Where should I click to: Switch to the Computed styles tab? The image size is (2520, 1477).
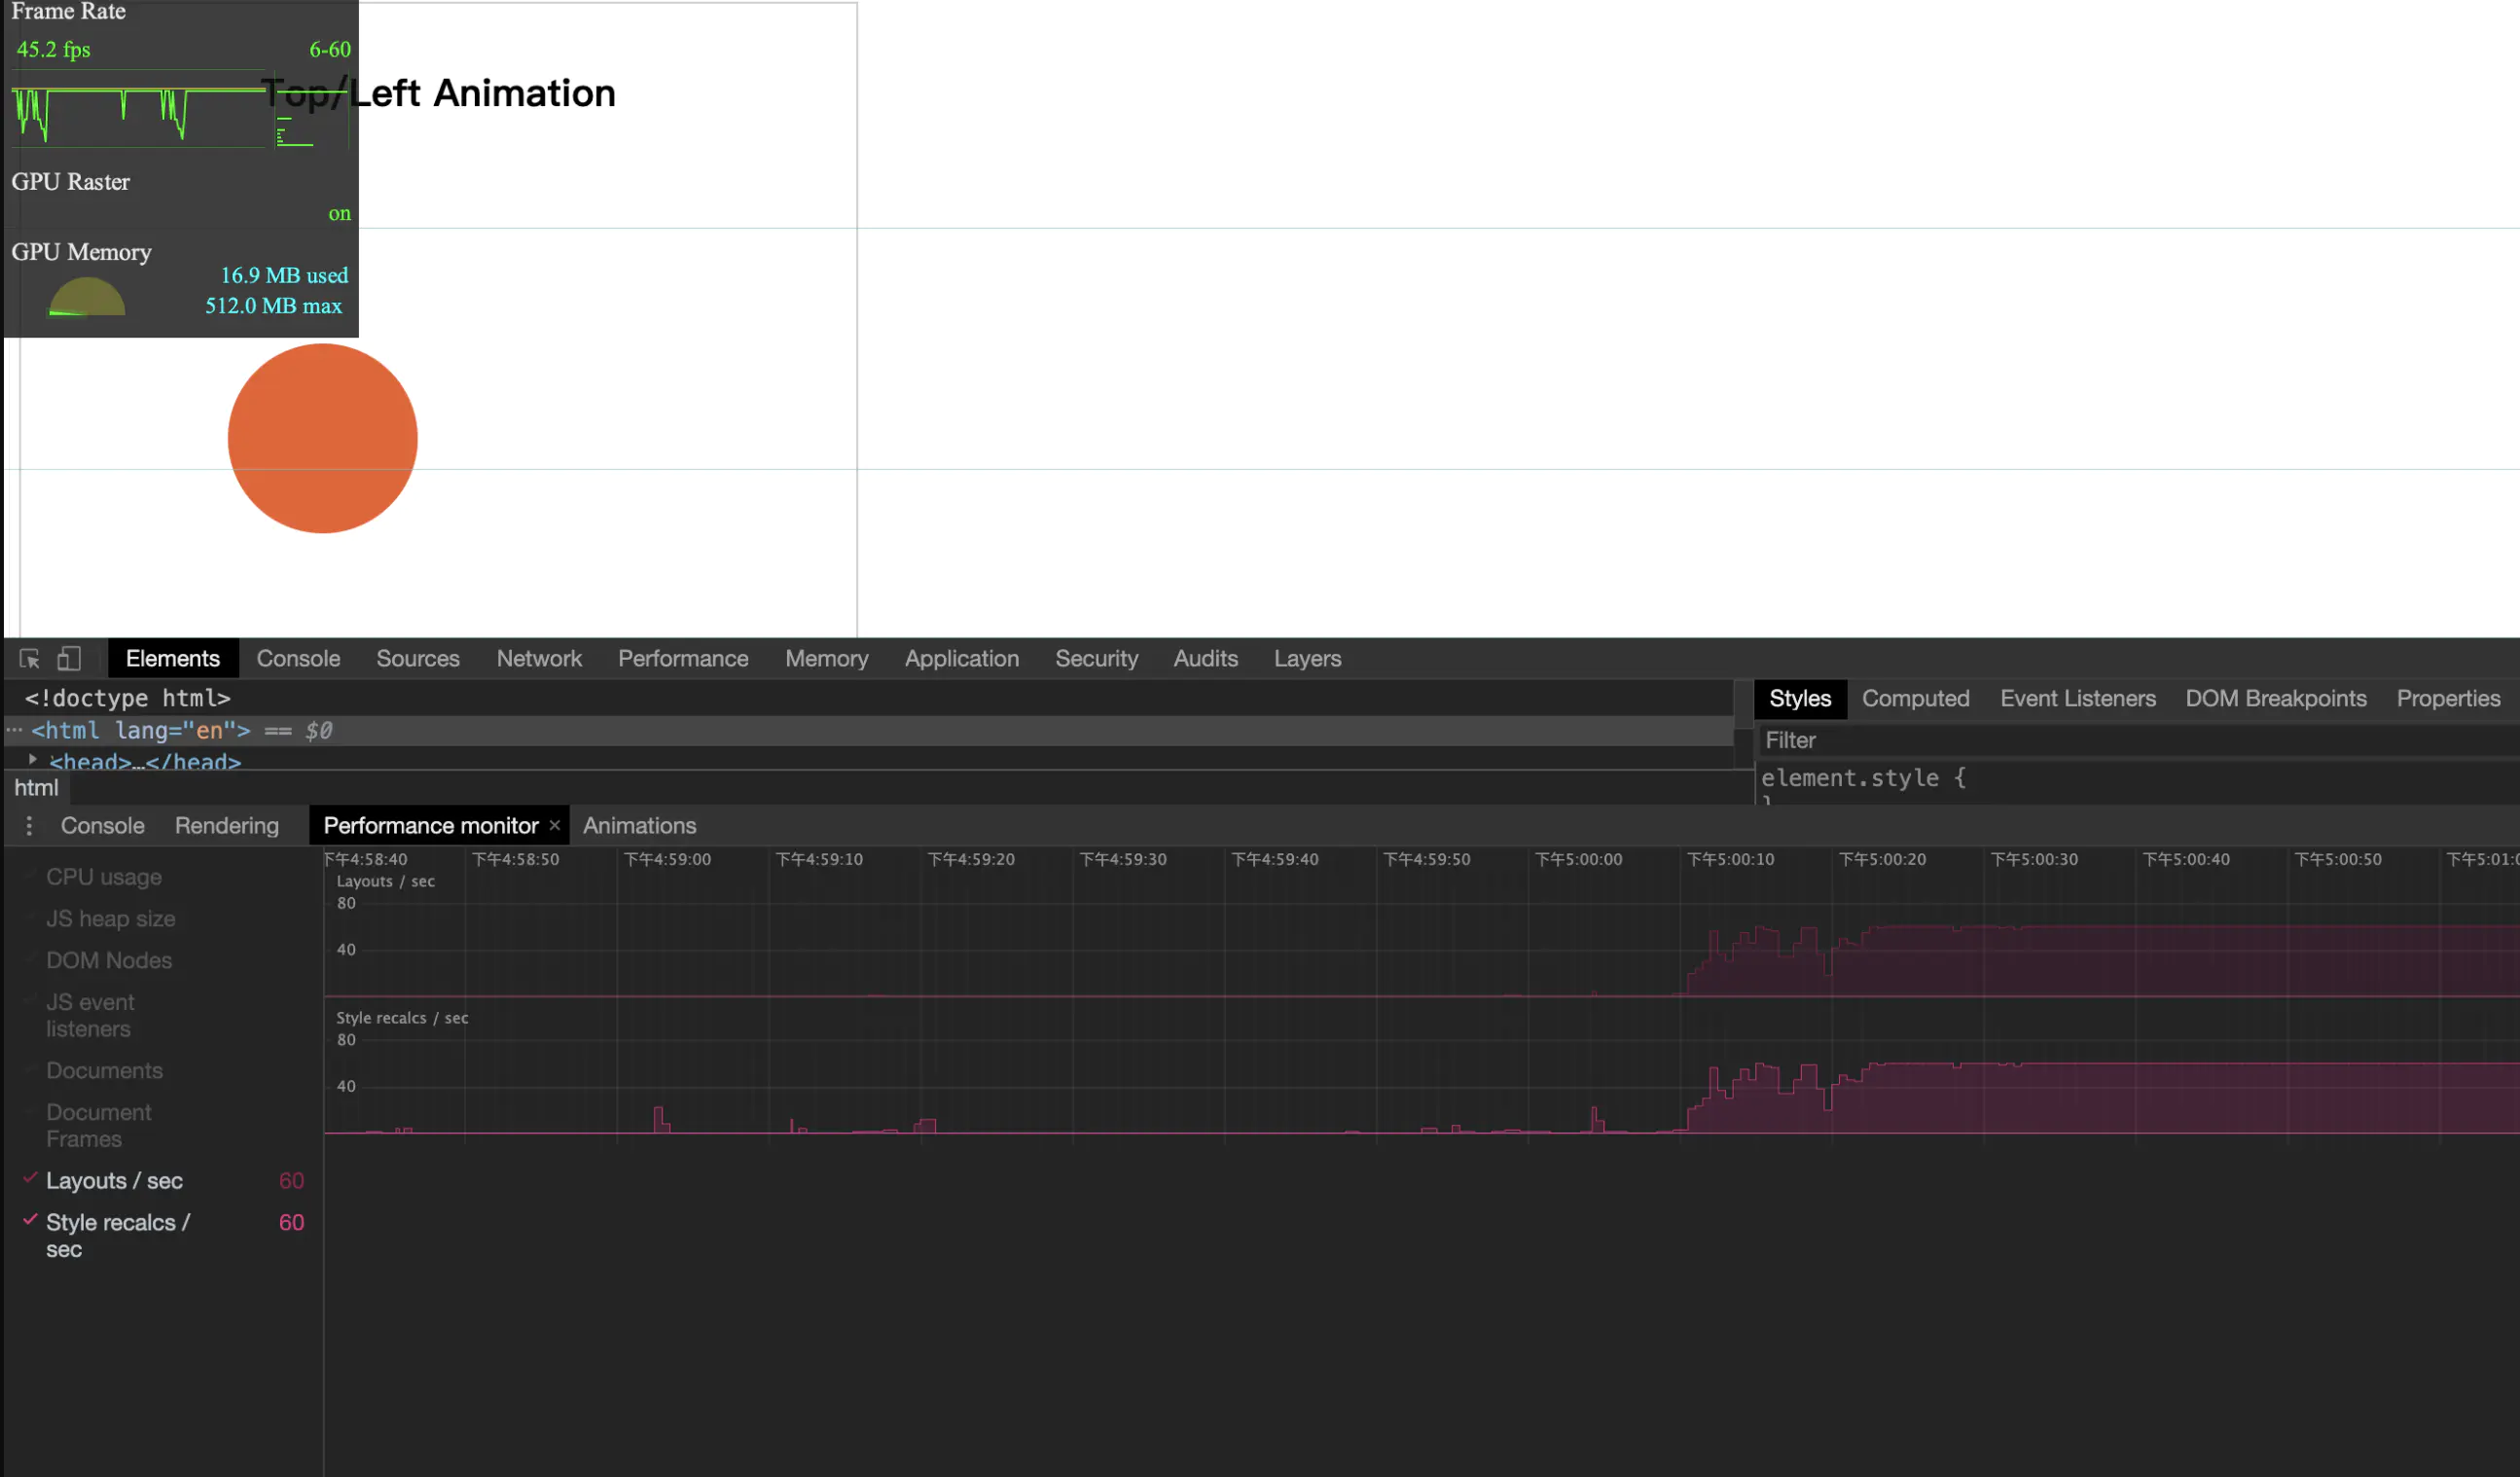[x=1915, y=699]
